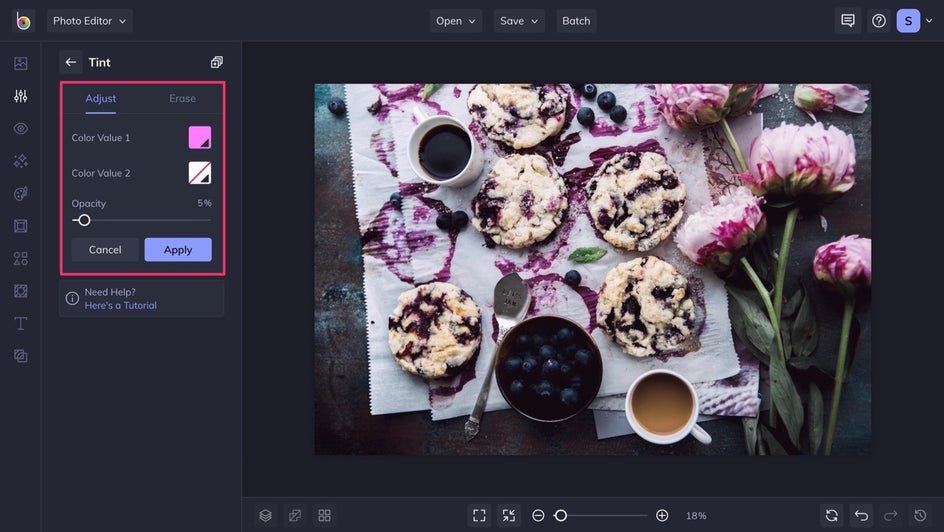This screenshot has height=532, width=944.
Task: Click the Apply button
Action: (x=178, y=250)
